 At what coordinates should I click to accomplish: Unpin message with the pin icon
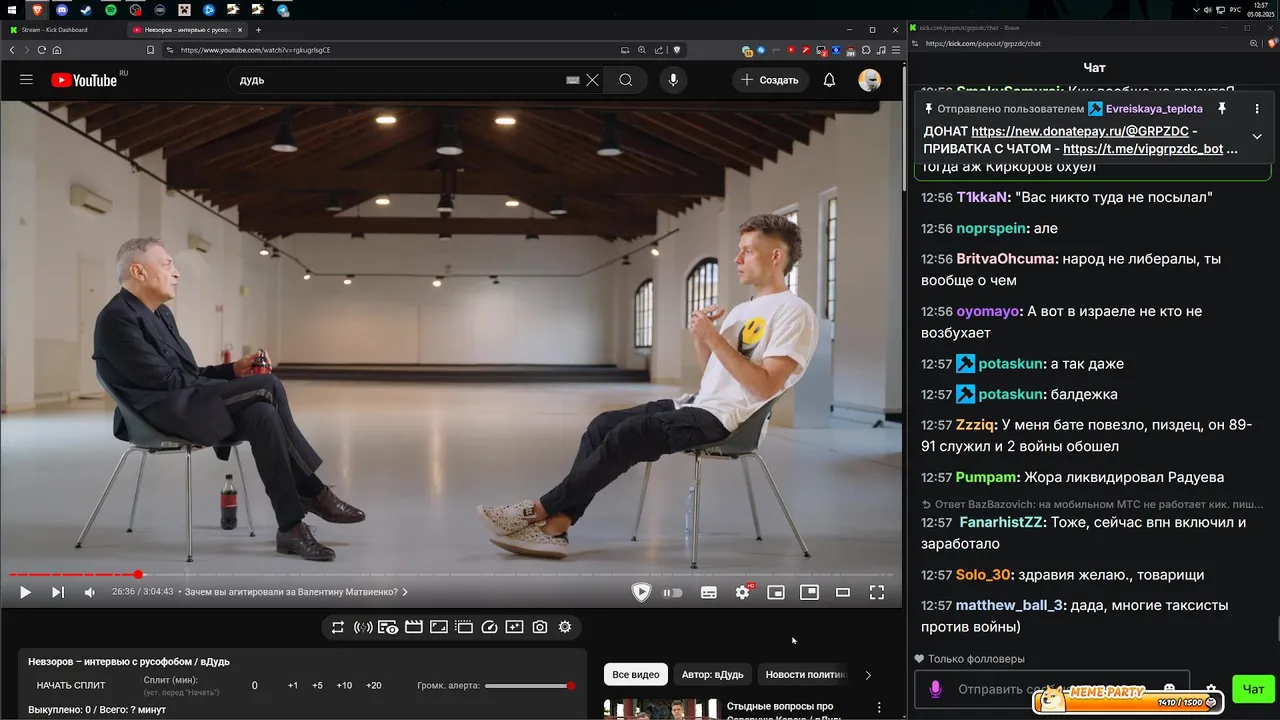[x=1221, y=108]
